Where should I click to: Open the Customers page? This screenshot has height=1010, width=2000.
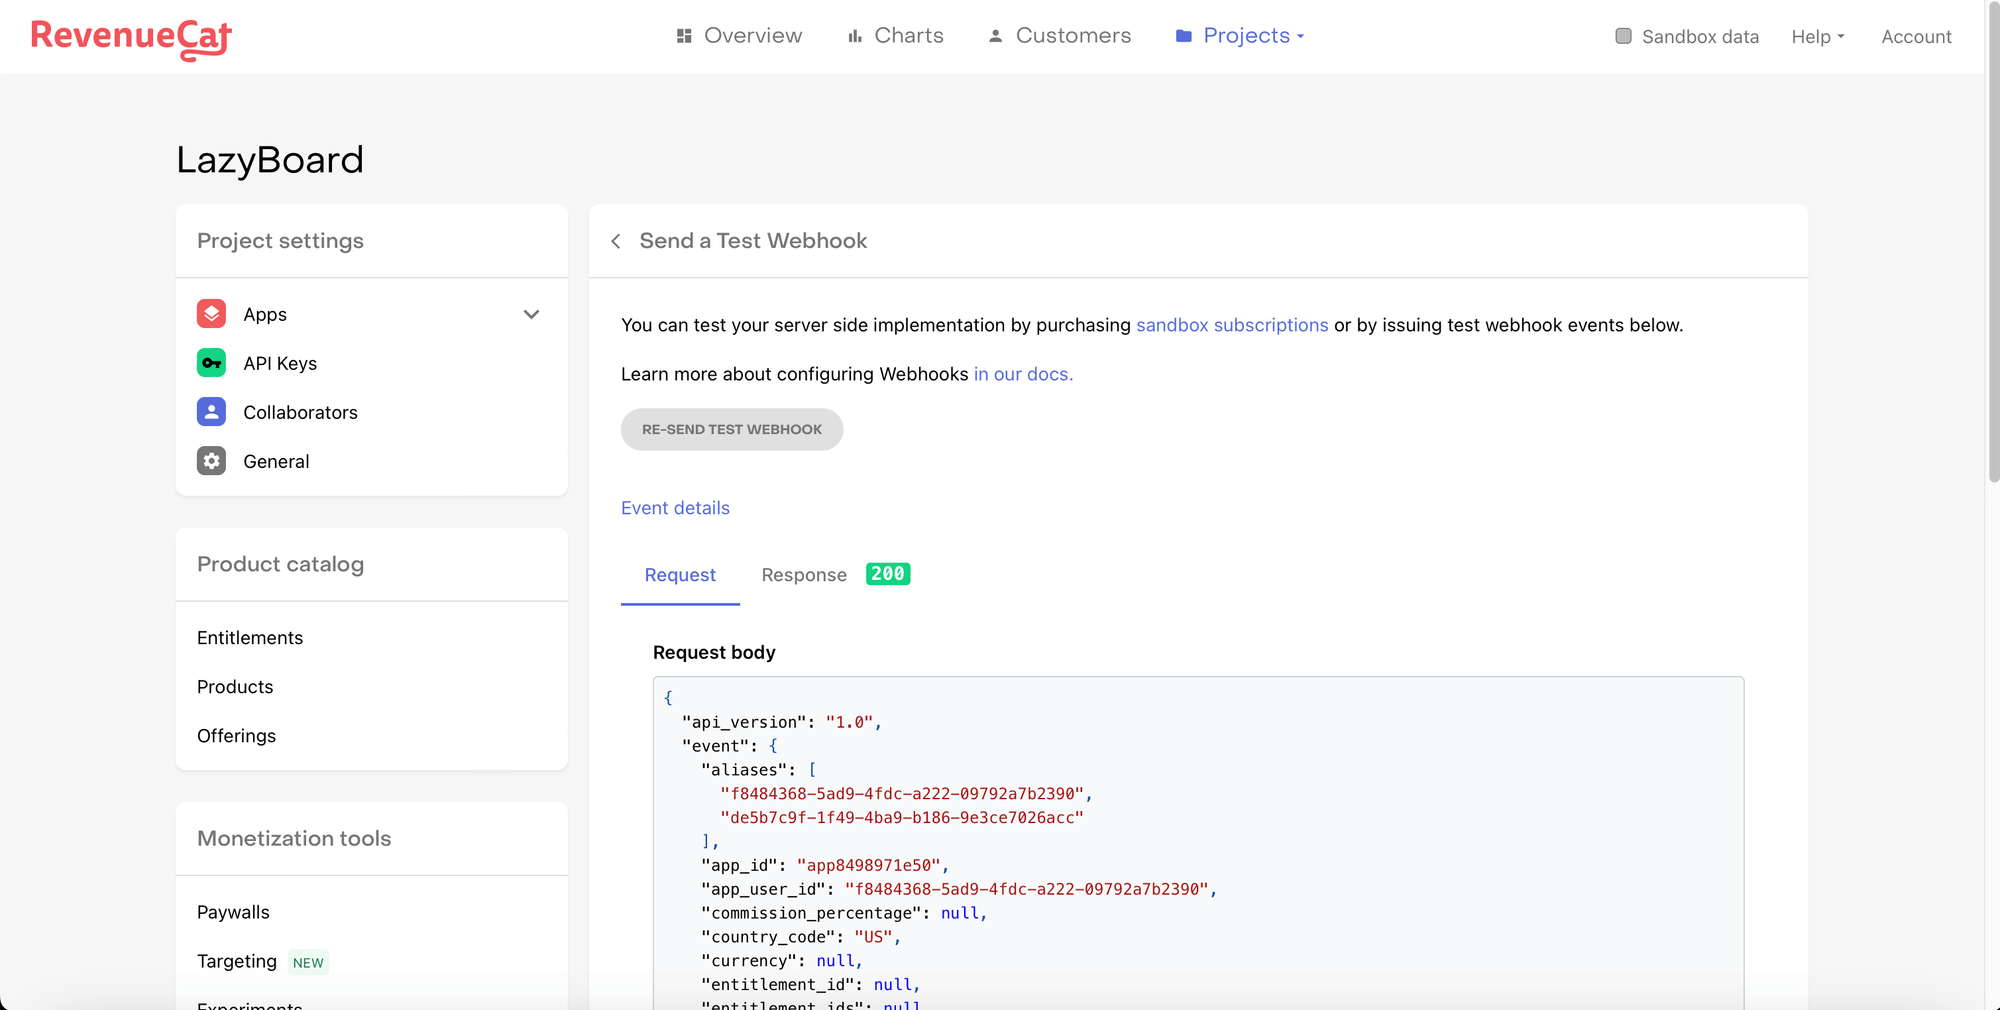coord(1060,36)
